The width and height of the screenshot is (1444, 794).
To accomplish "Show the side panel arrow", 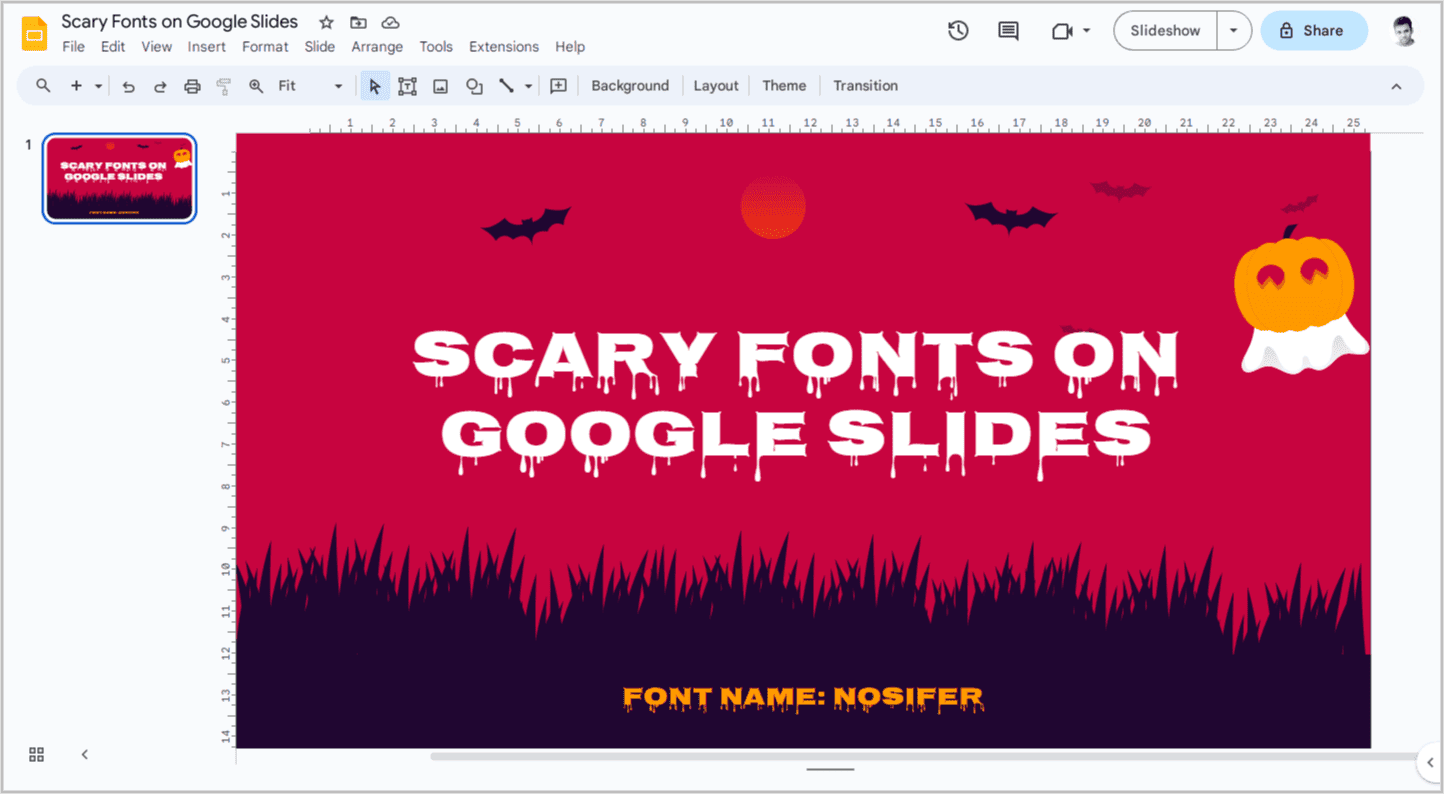I will click(1430, 762).
